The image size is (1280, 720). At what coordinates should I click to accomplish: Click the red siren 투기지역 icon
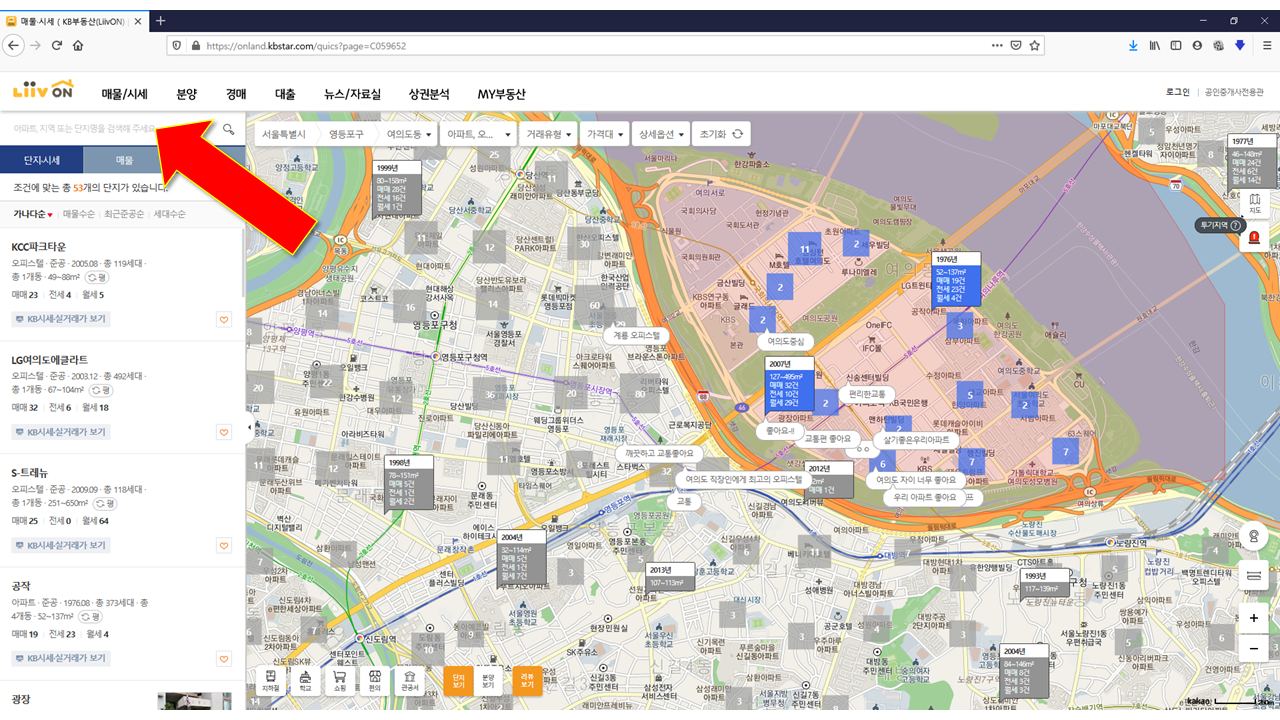tap(1254, 237)
